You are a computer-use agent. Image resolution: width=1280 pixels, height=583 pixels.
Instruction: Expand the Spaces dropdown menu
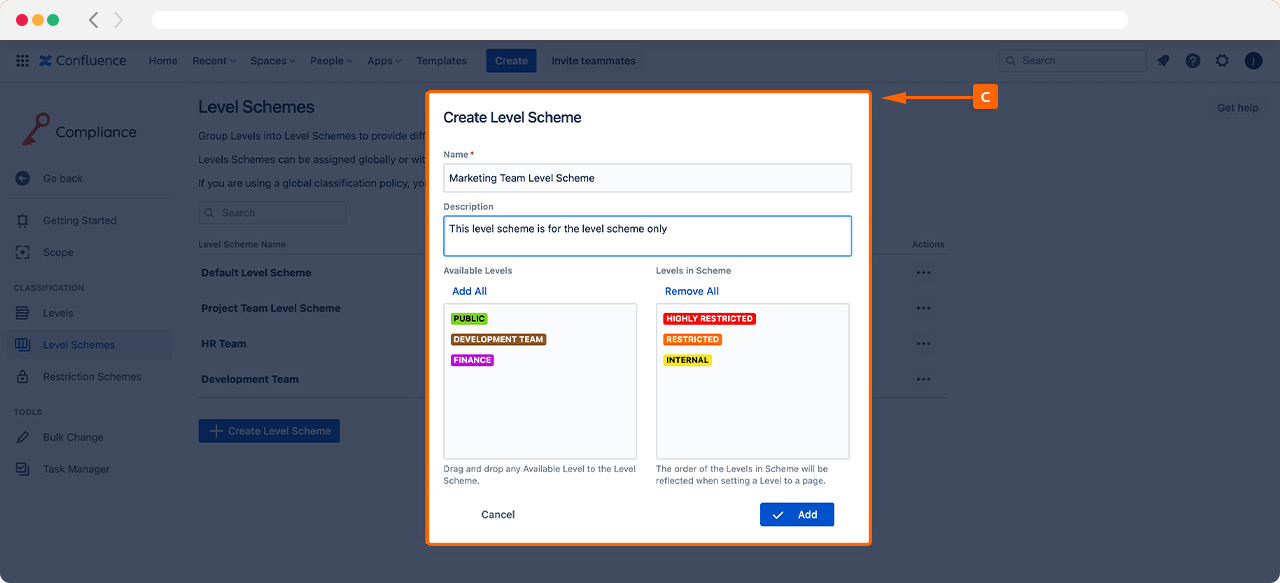click(272, 61)
